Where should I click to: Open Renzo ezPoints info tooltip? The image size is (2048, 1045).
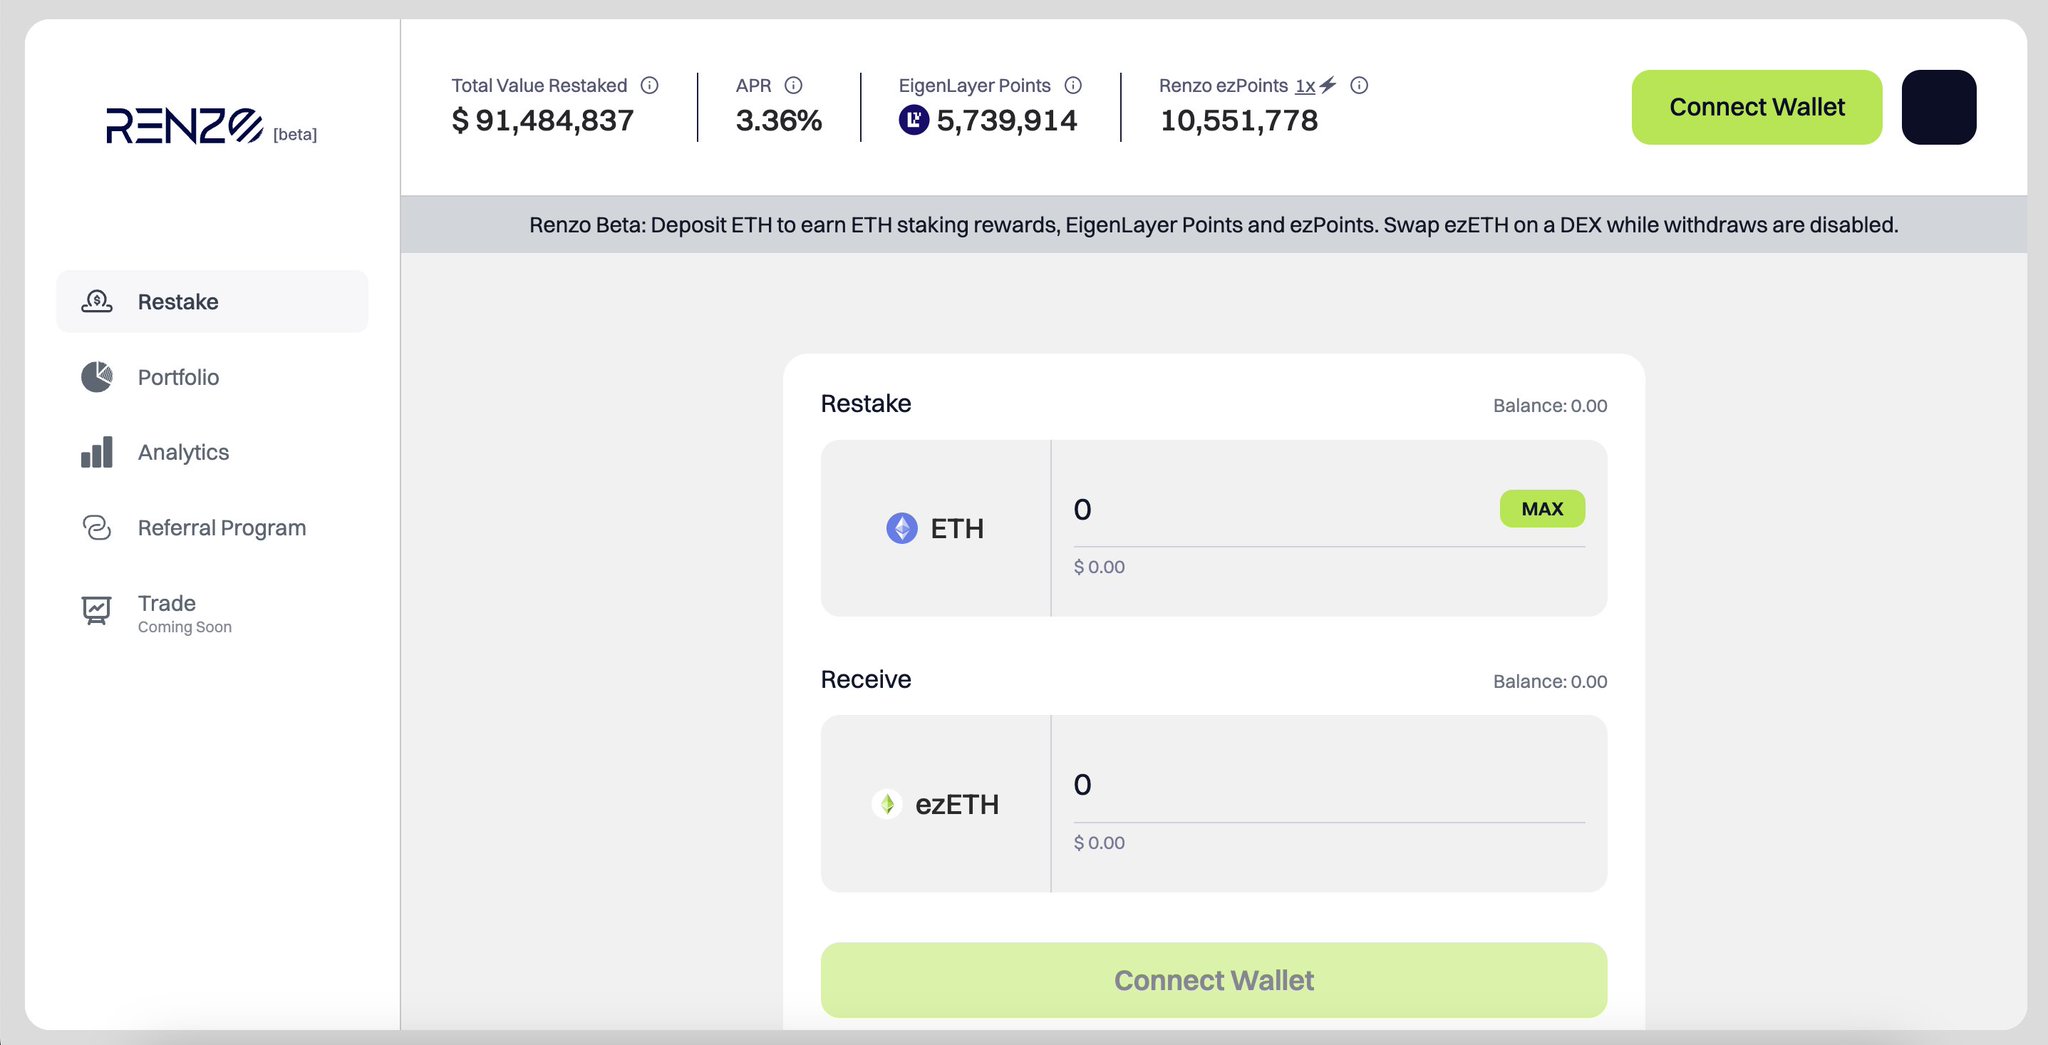point(1359,85)
